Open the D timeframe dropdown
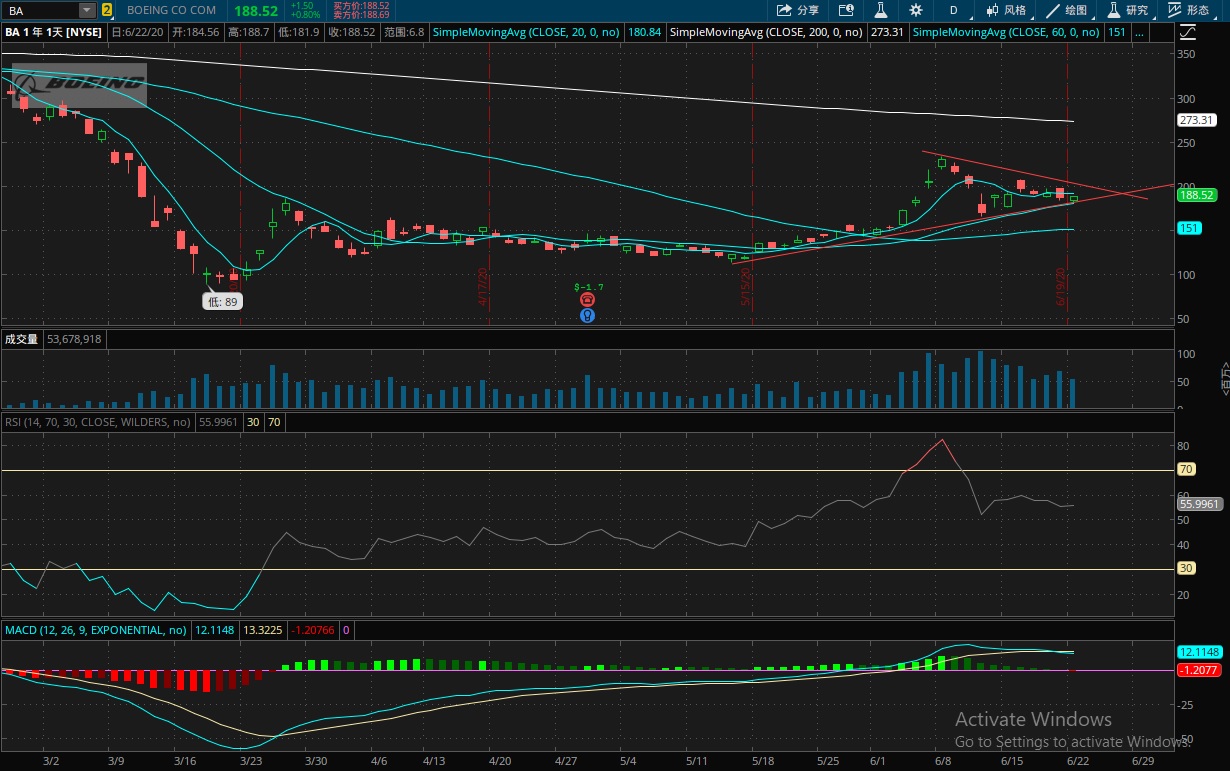 click(954, 10)
